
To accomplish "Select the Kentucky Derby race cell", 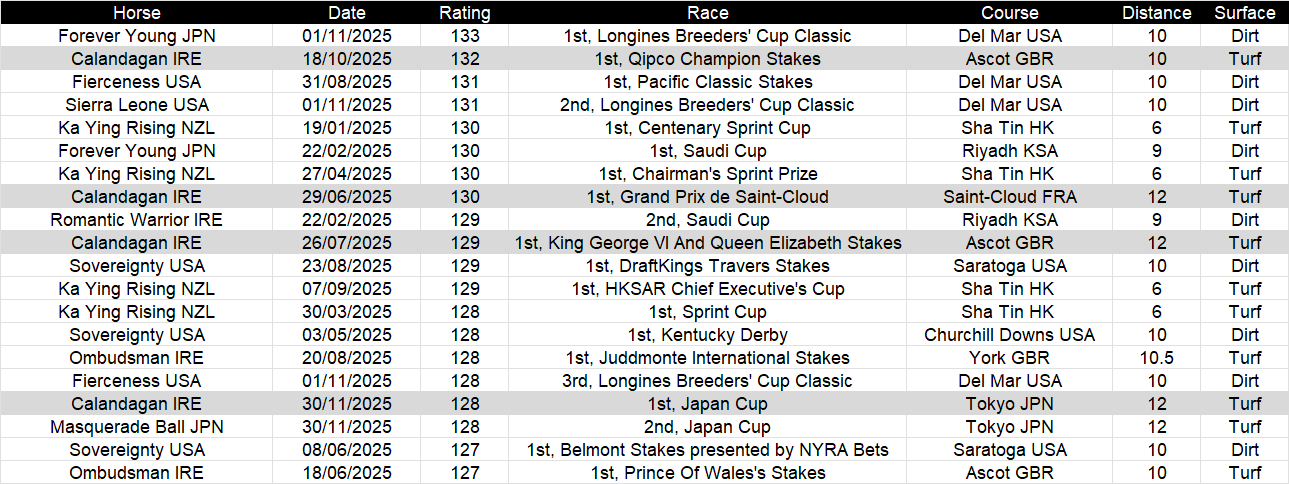I will (708, 335).
